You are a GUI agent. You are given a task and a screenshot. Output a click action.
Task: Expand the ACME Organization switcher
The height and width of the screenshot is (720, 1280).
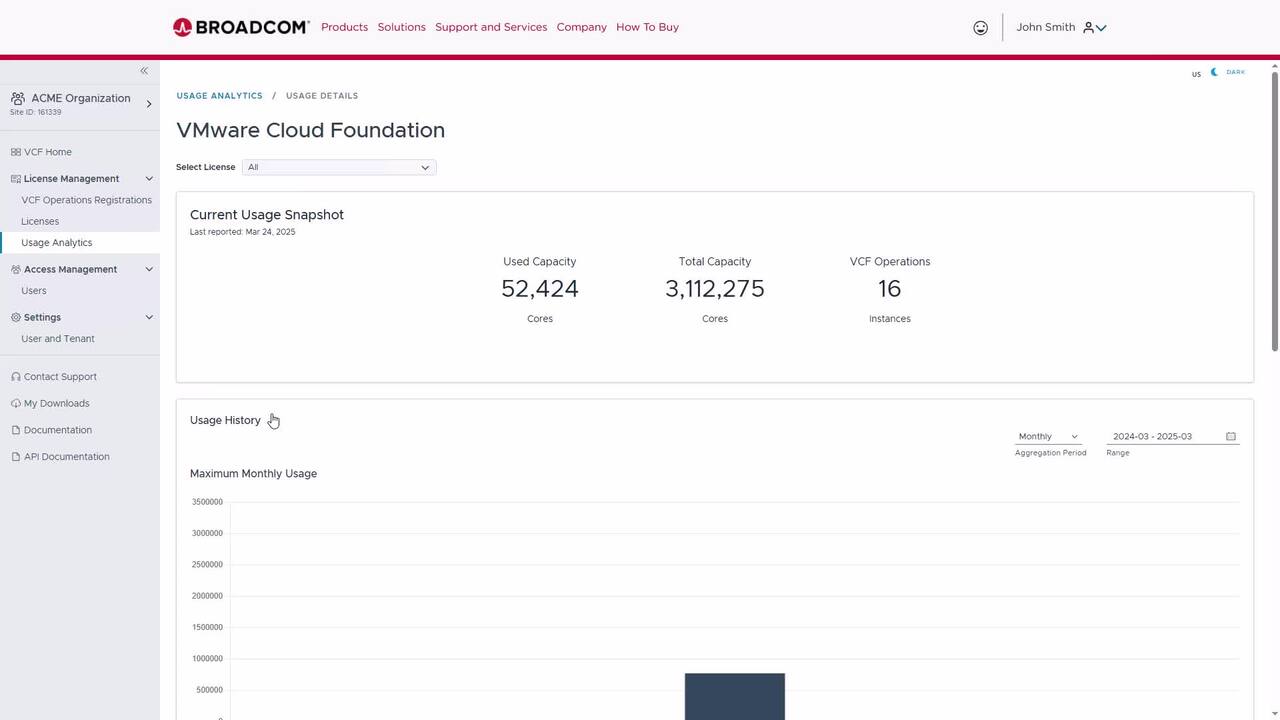[x=149, y=103]
